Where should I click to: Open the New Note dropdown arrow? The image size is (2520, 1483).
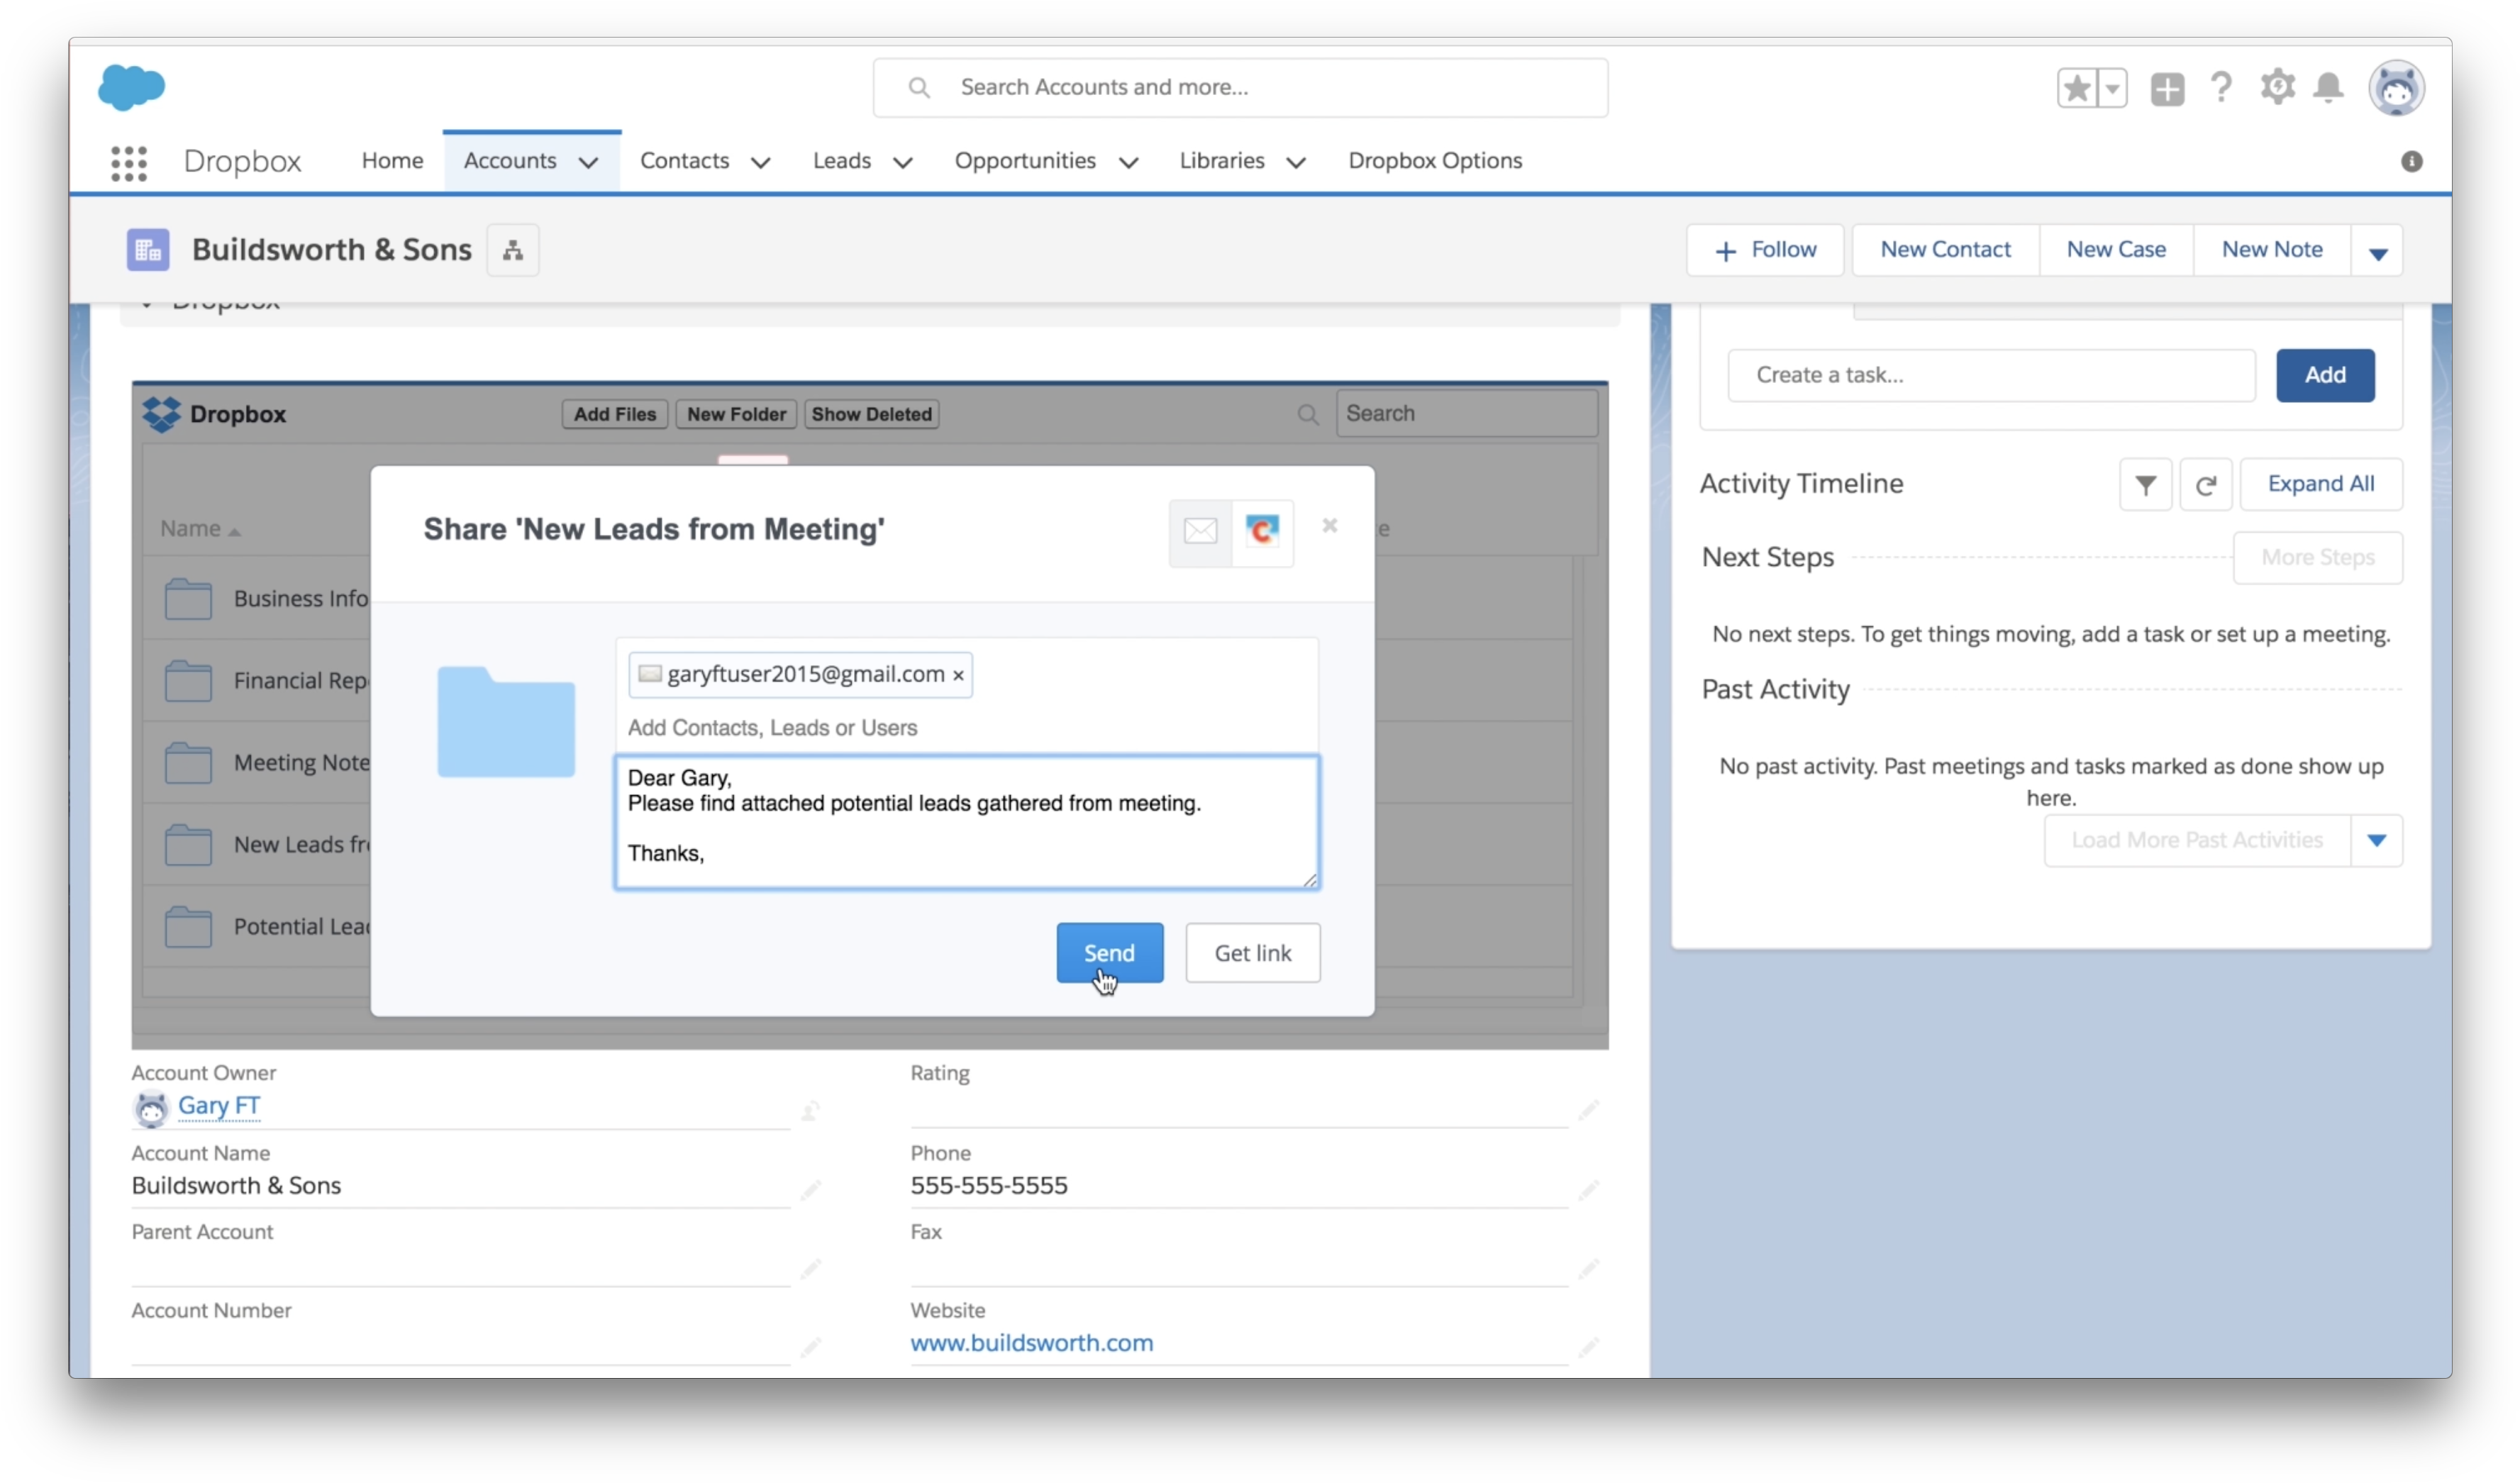(x=2378, y=250)
